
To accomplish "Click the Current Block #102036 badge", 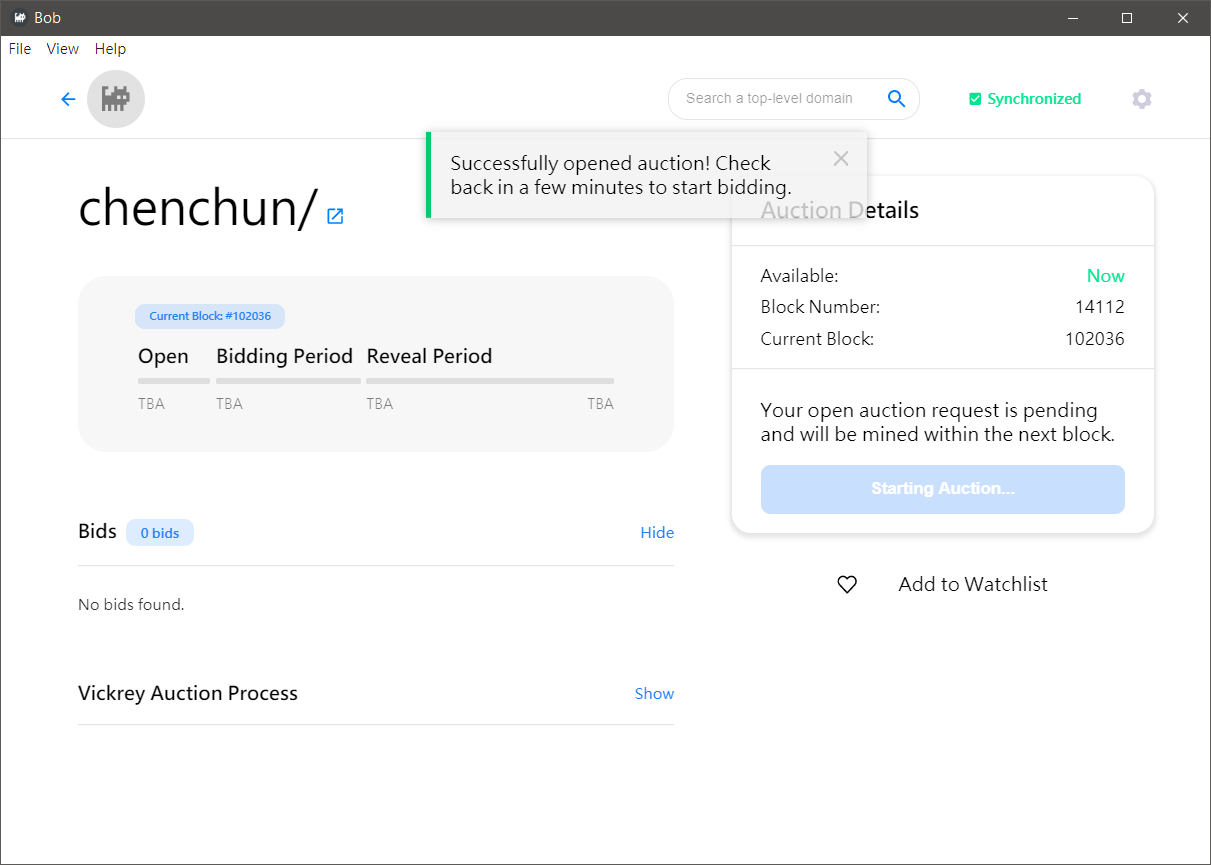I will pos(210,316).
